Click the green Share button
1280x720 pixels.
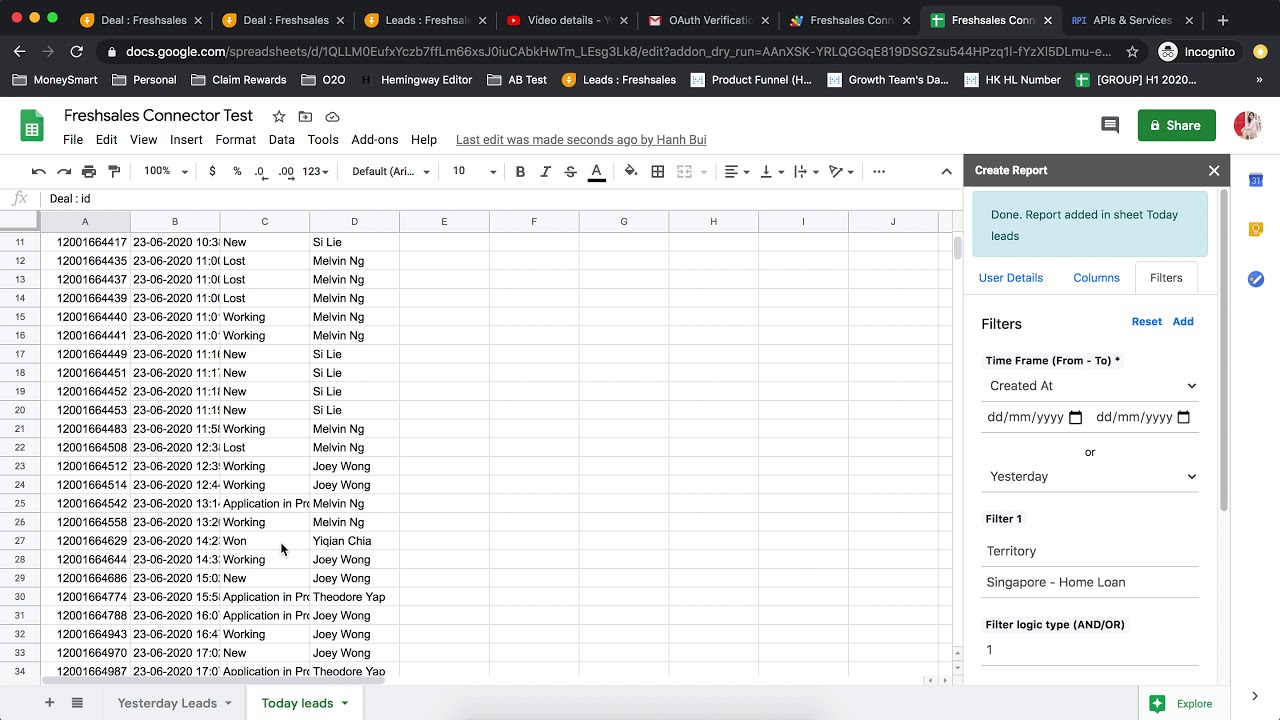point(1176,125)
